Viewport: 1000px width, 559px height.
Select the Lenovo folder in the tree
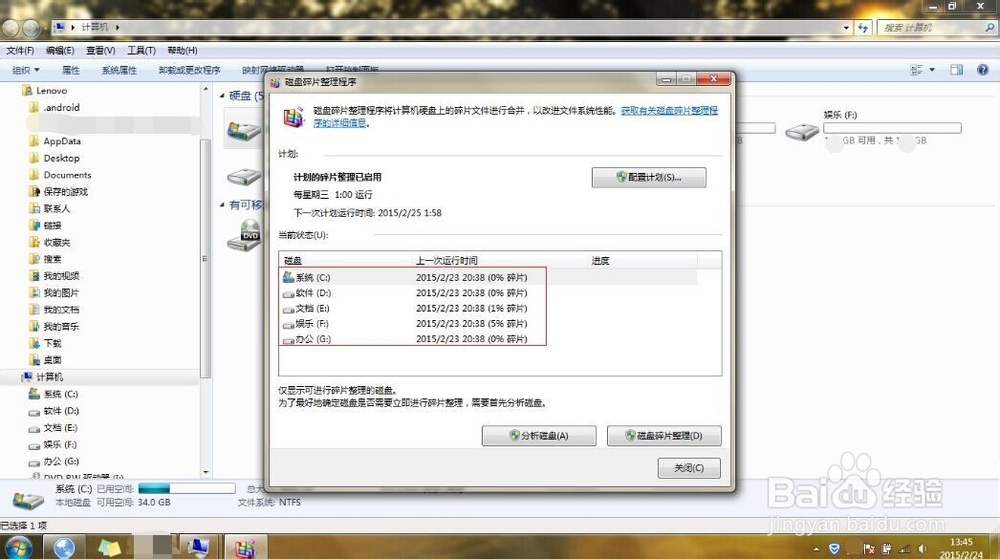(51, 91)
